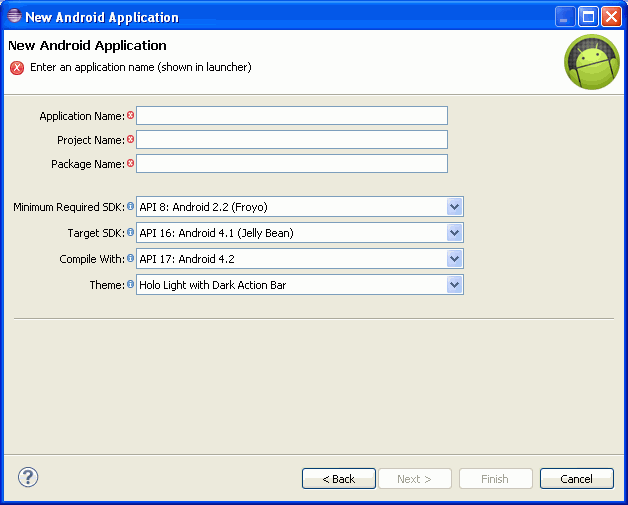Click the help question mark icon

point(28,478)
